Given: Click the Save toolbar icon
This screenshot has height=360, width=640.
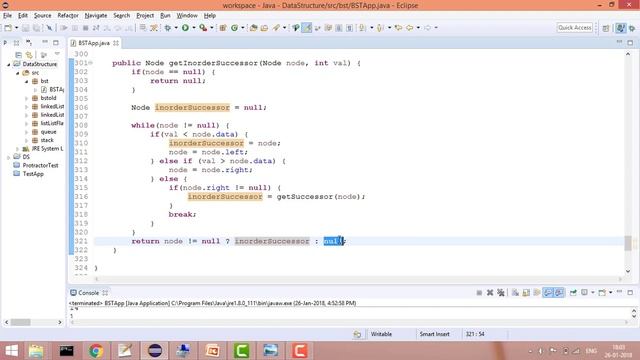Looking at the screenshot, I should tap(25, 28).
